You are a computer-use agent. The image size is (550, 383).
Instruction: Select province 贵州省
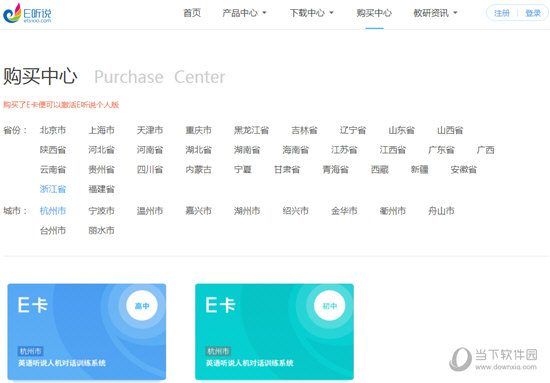click(101, 169)
